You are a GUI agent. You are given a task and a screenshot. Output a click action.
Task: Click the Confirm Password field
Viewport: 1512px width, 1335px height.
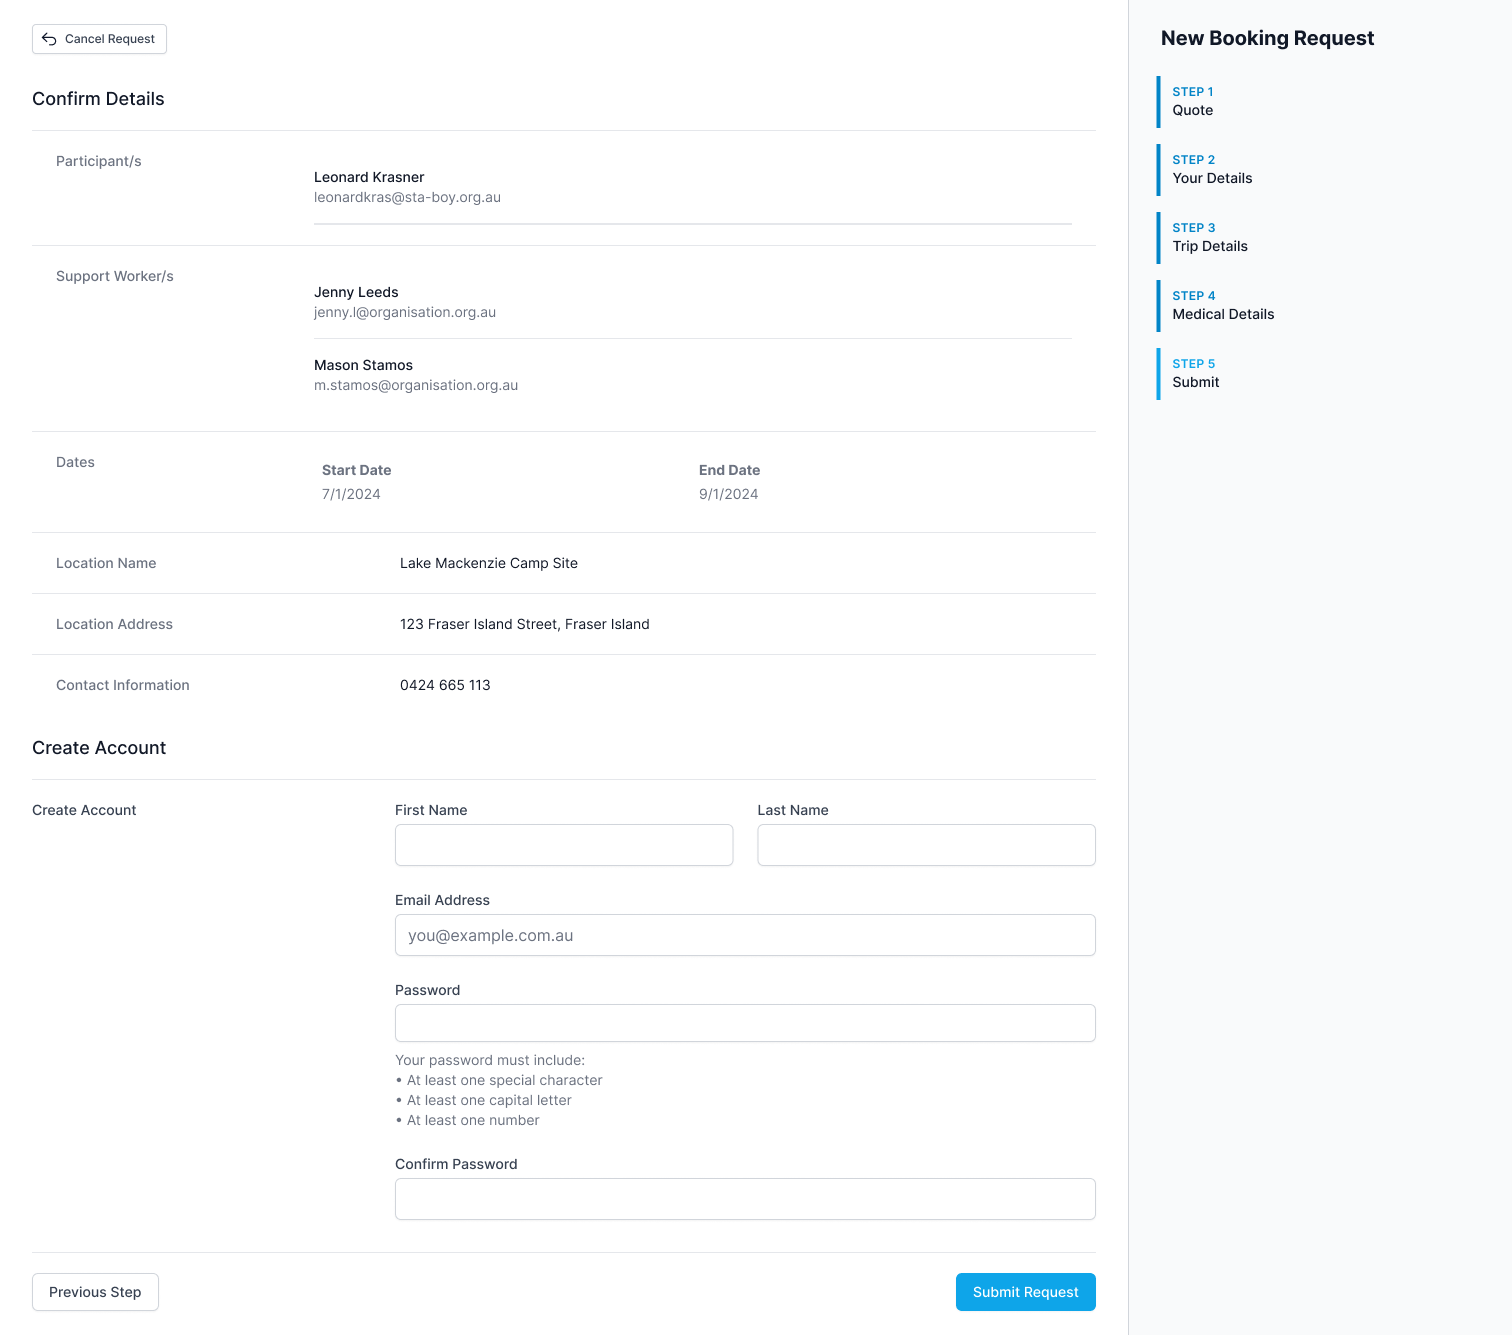click(745, 1199)
